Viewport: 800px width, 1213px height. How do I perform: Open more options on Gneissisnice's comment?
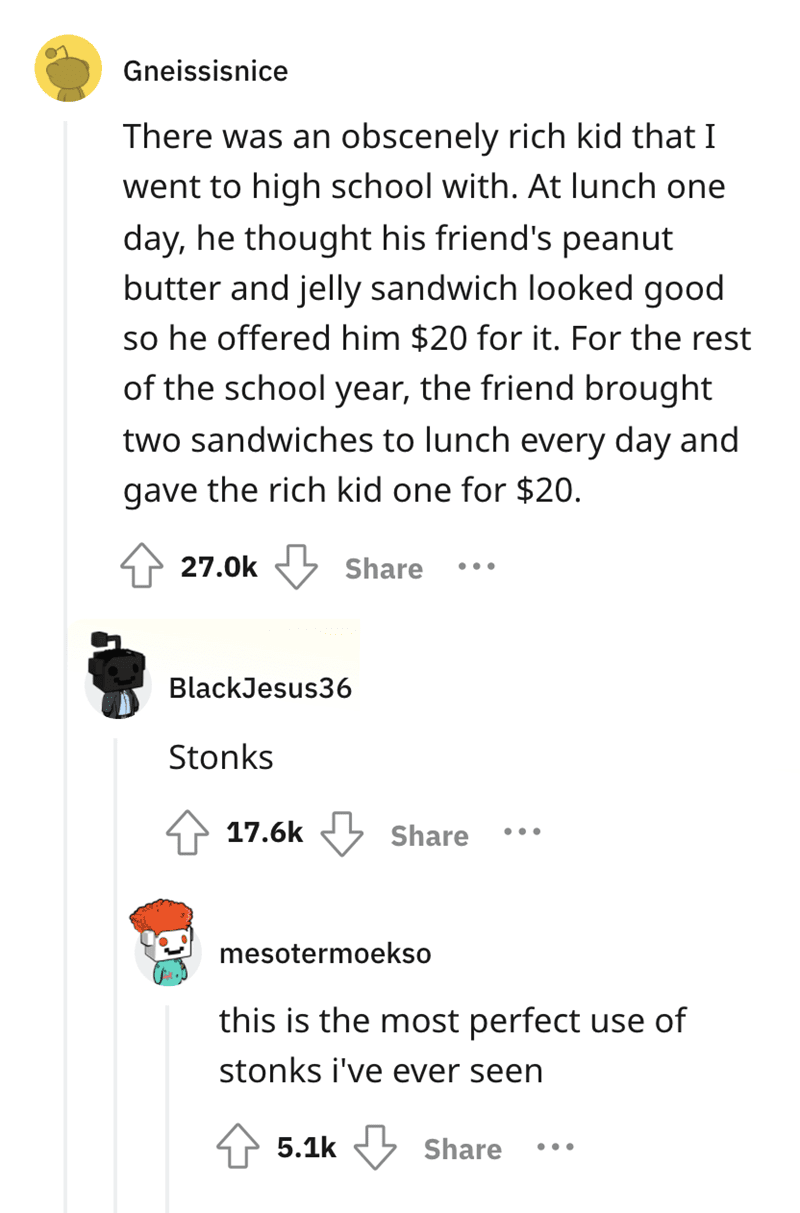click(476, 568)
